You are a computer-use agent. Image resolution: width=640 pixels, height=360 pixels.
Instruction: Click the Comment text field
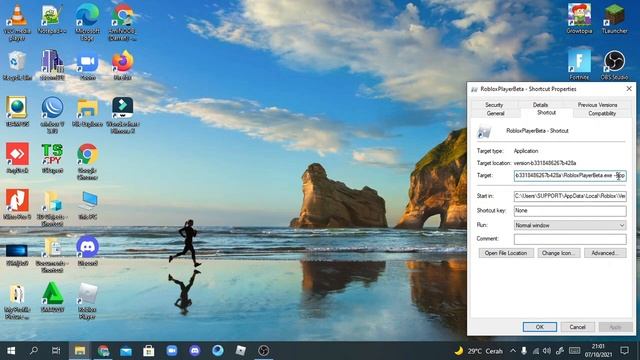point(570,239)
